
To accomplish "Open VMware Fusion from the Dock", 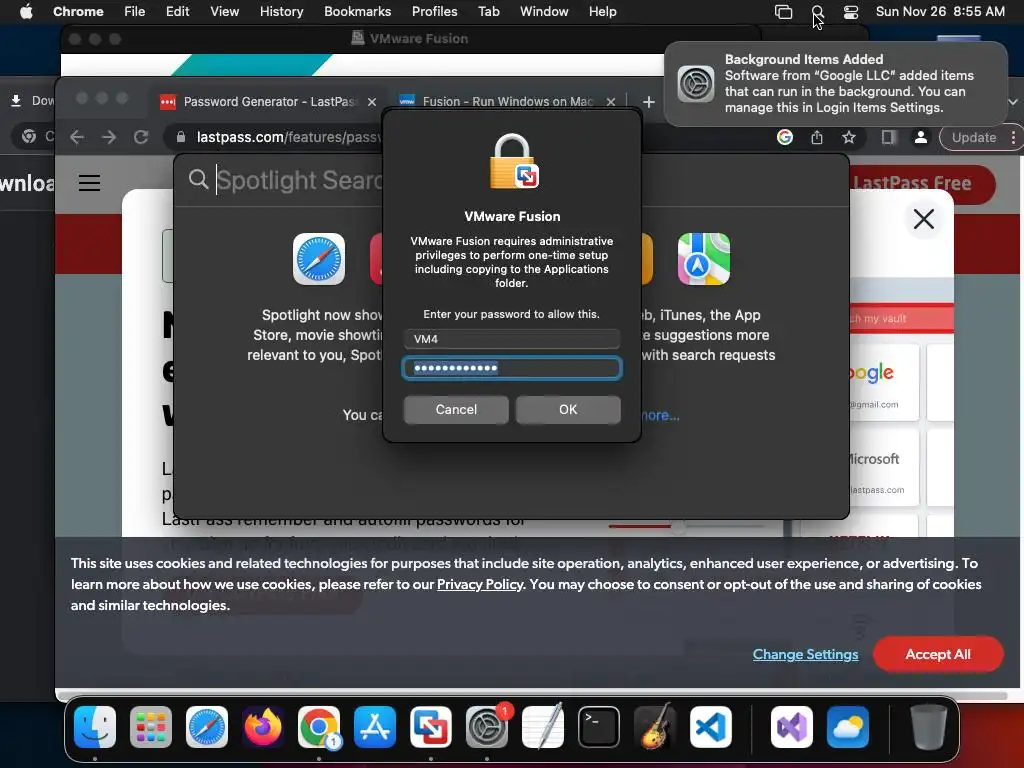I will point(431,727).
